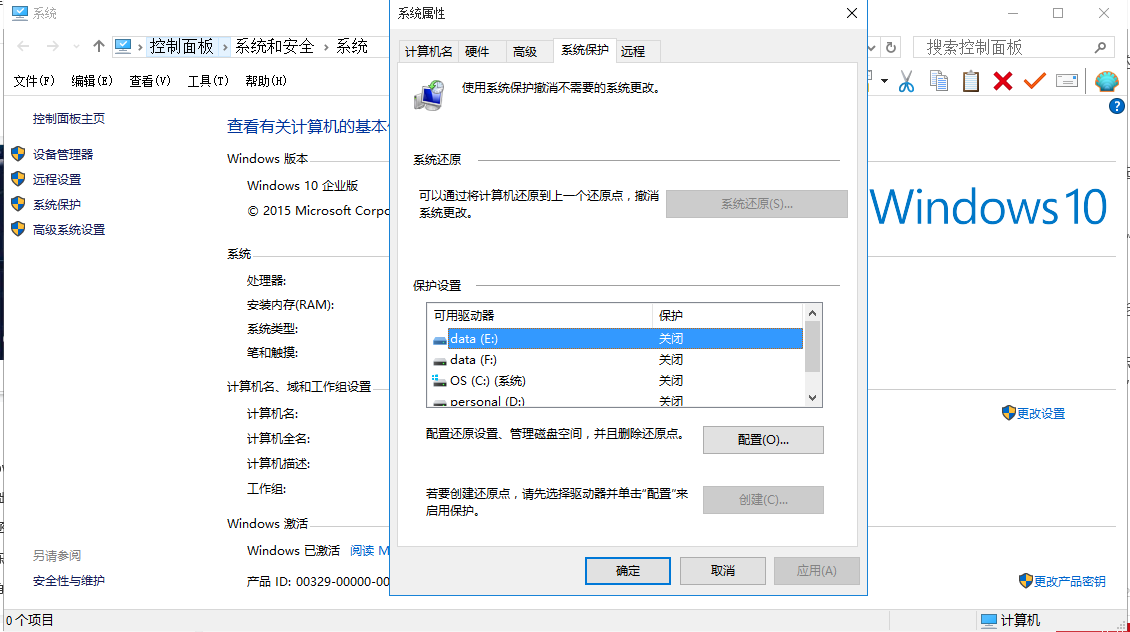Click the 保护 column header
Image resolution: width=1130 pixels, height=632 pixels.
pos(726,316)
